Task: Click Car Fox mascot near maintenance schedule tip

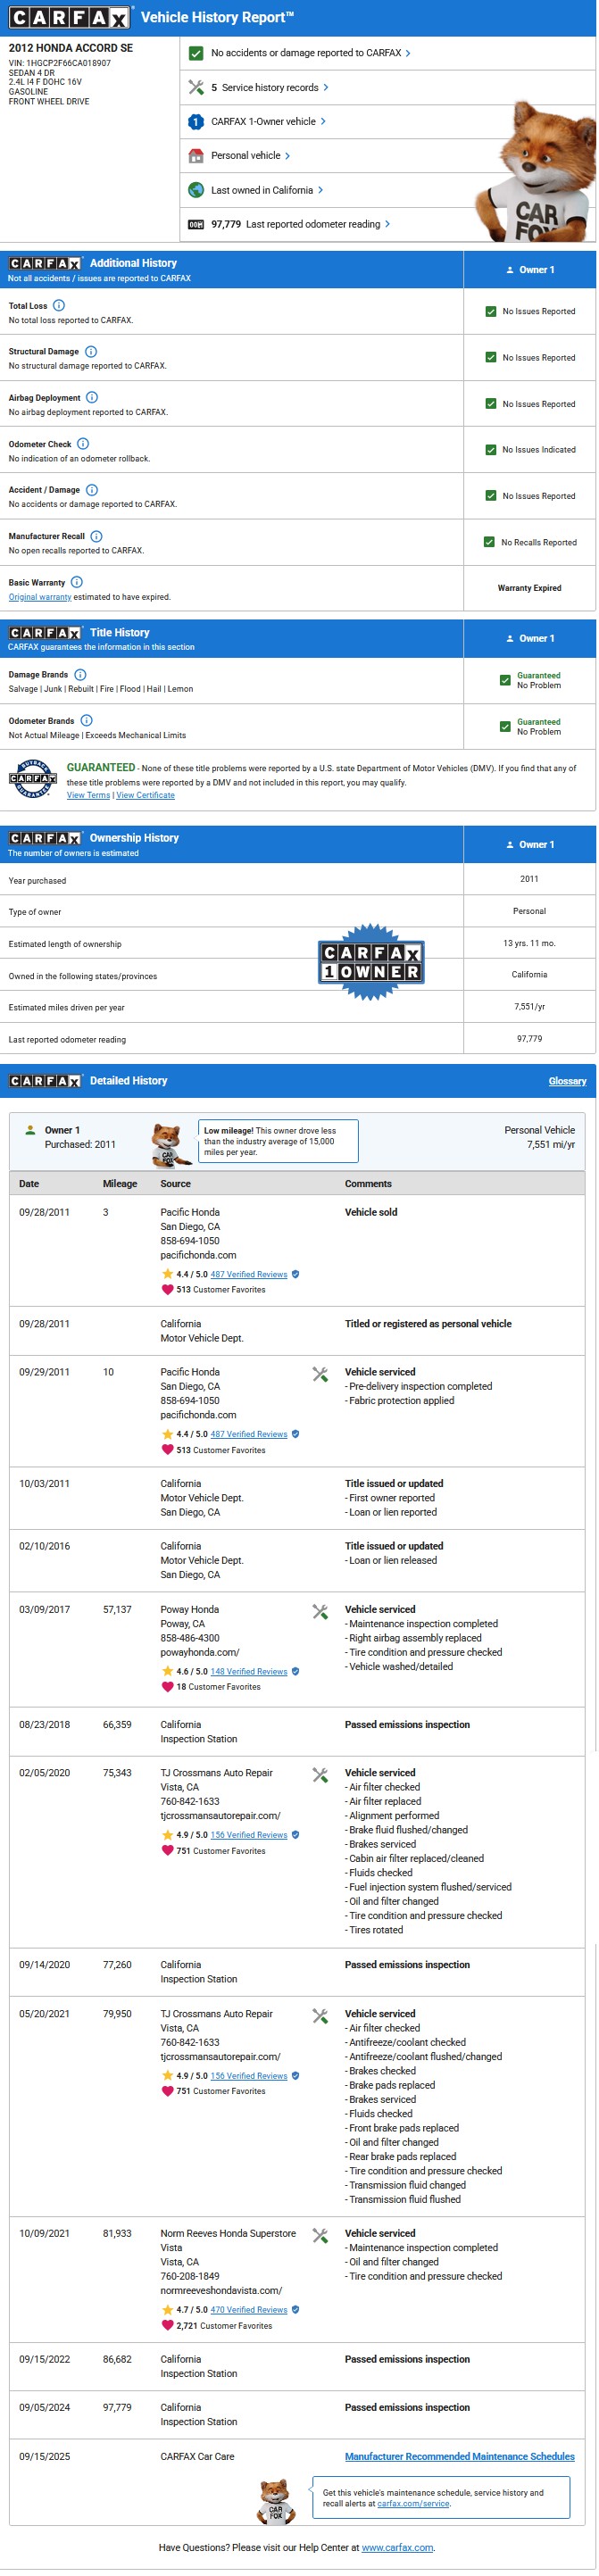Action: click(276, 2501)
